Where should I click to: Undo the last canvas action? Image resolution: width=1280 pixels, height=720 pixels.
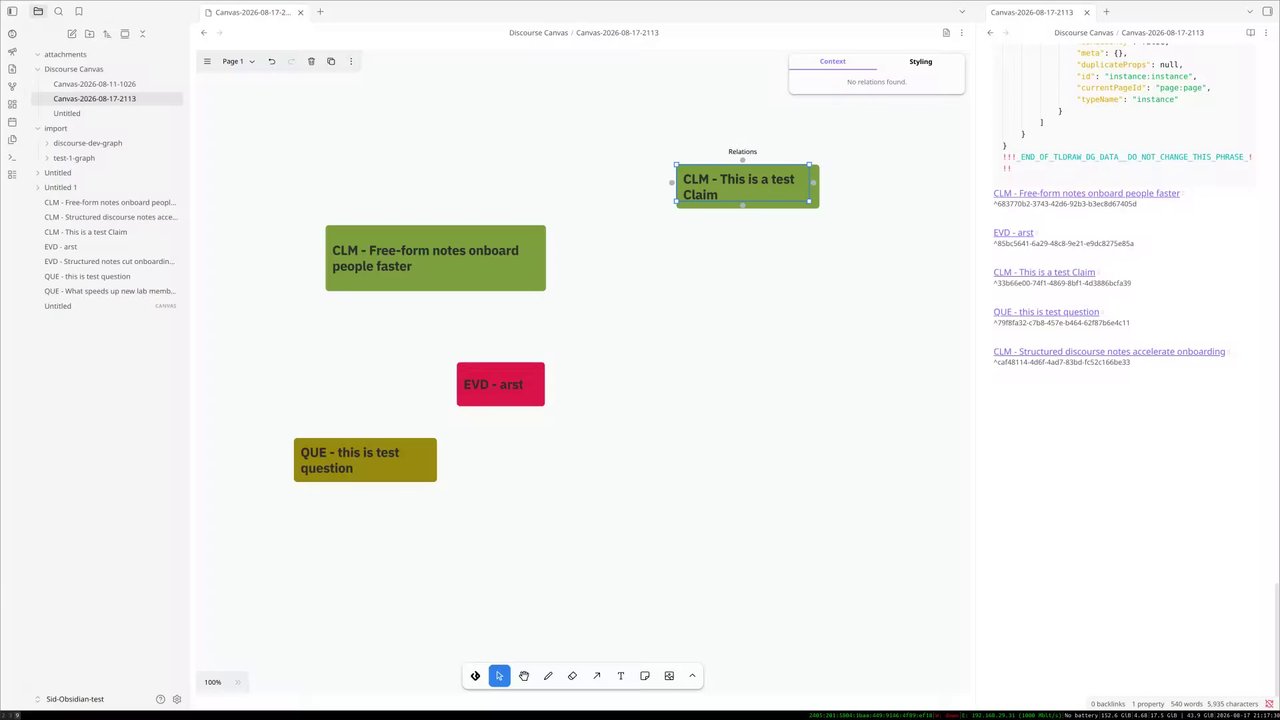click(271, 61)
